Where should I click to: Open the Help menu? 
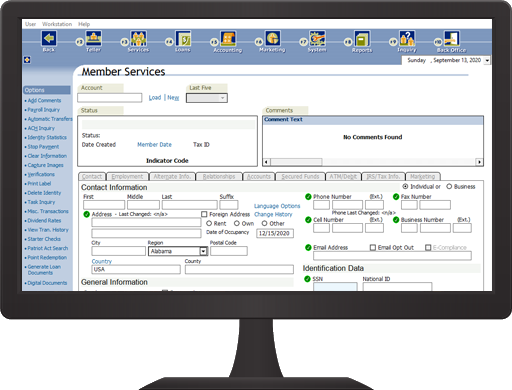[84, 24]
